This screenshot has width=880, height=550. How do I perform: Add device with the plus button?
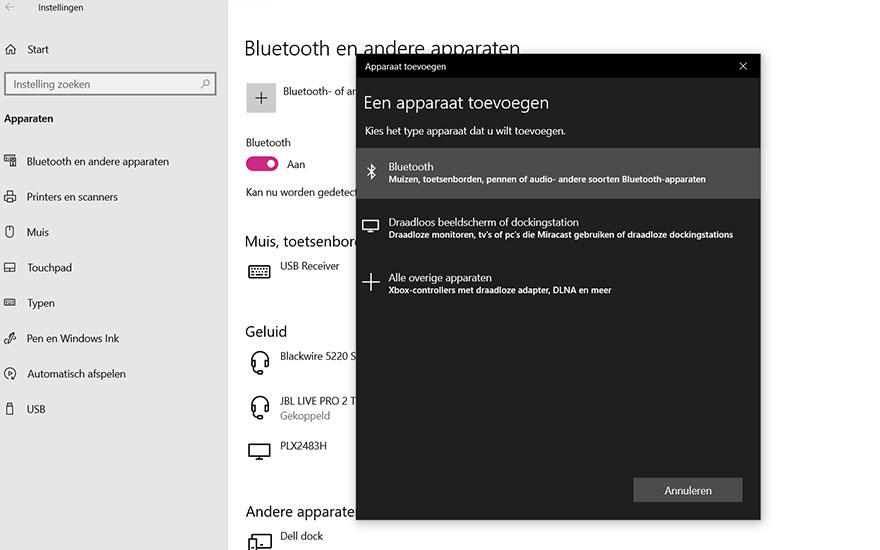click(261, 98)
